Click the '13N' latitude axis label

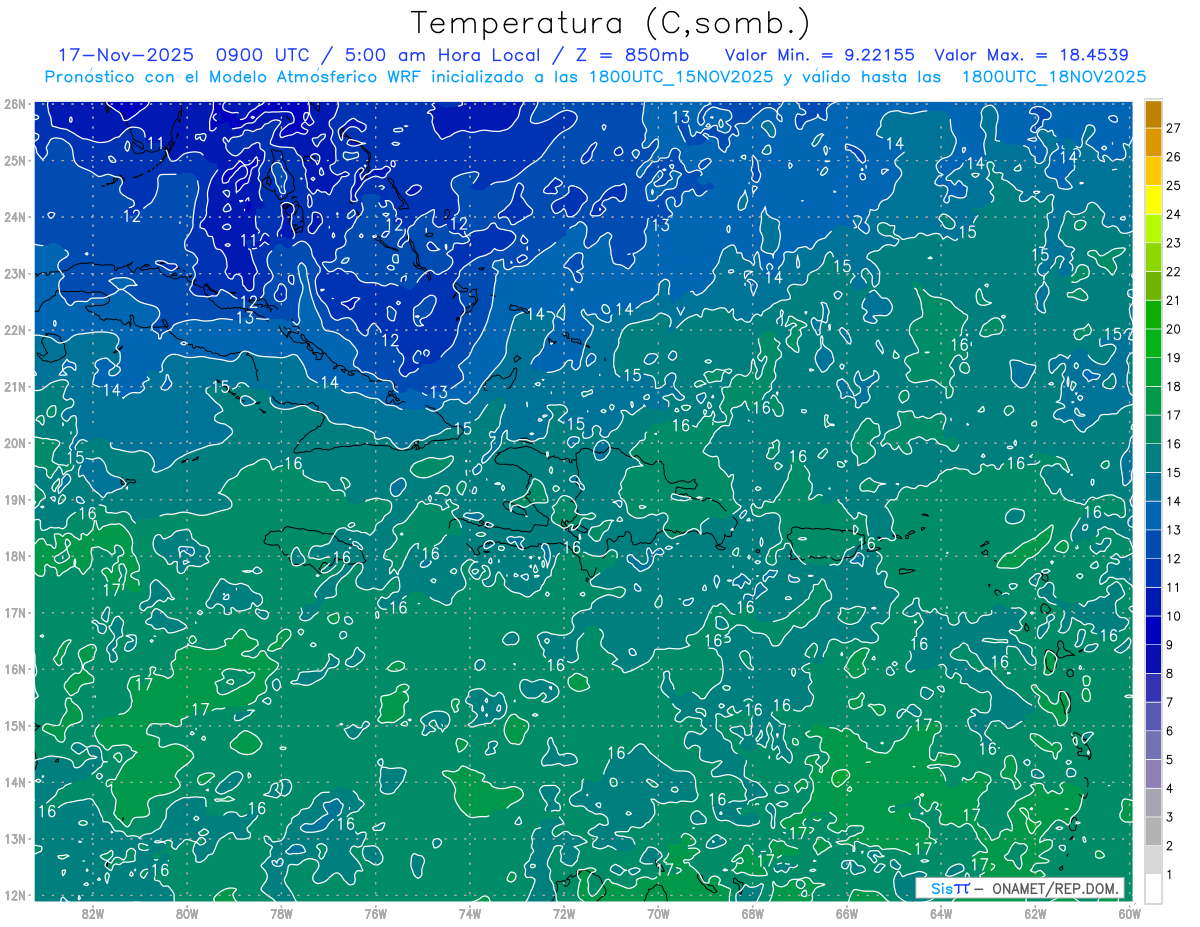(14, 838)
